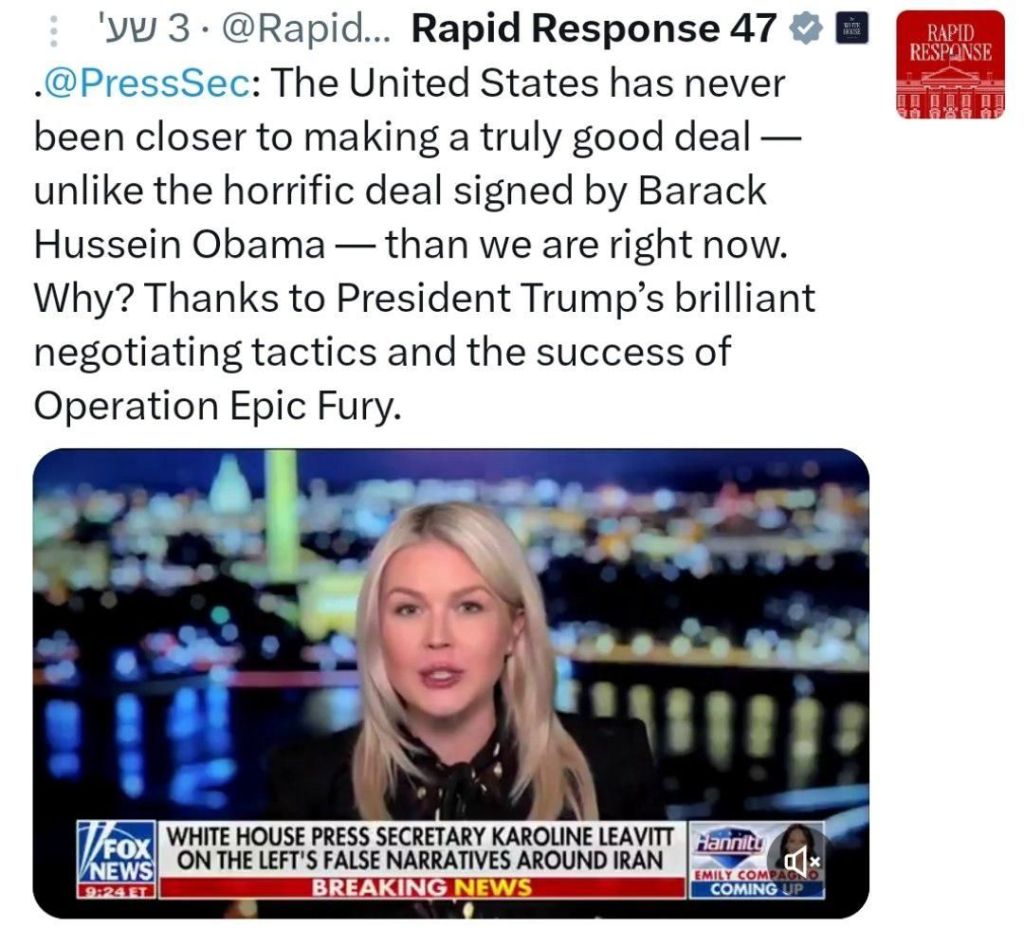Click the @Rapid... account handle
Viewport: 1024px width, 928px height.
point(307,29)
